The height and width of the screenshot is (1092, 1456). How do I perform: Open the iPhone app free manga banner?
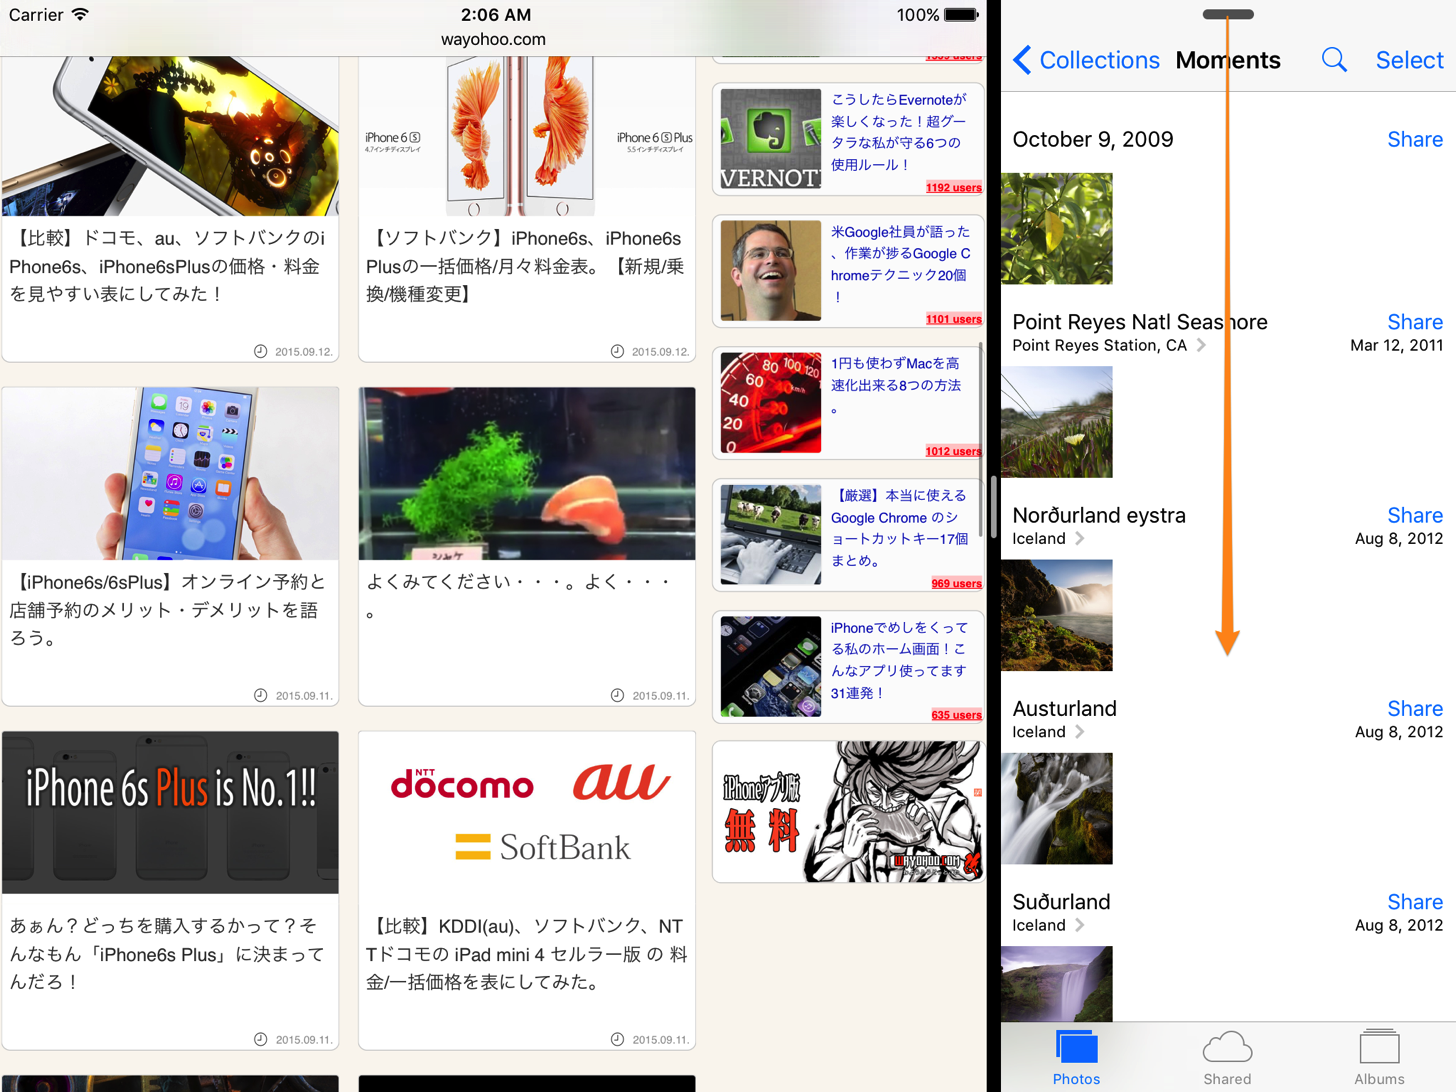[x=848, y=811]
